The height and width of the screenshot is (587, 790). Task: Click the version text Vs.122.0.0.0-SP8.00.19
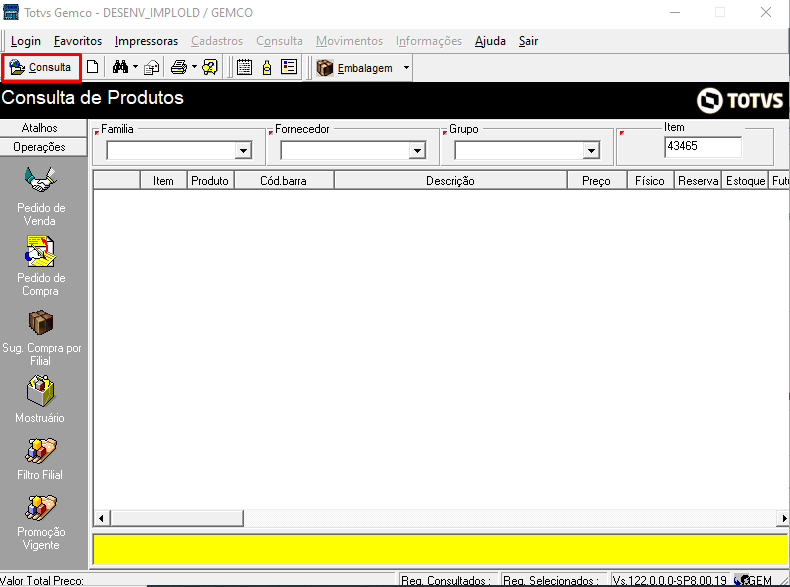[670, 580]
